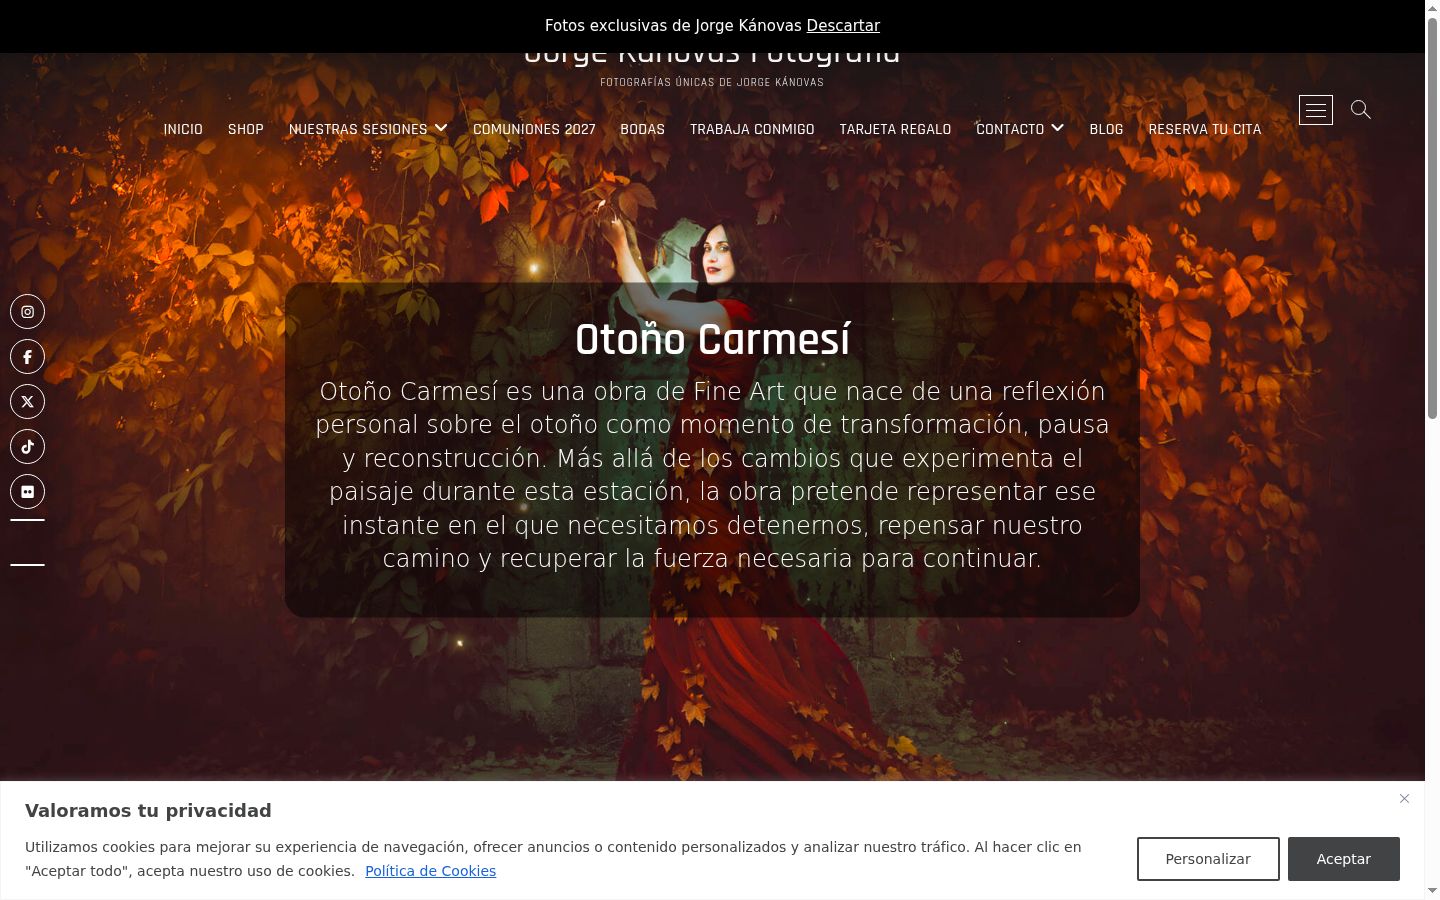Click the scrollbar down arrow
The width and height of the screenshot is (1440, 900).
pyautogui.click(x=1432, y=891)
